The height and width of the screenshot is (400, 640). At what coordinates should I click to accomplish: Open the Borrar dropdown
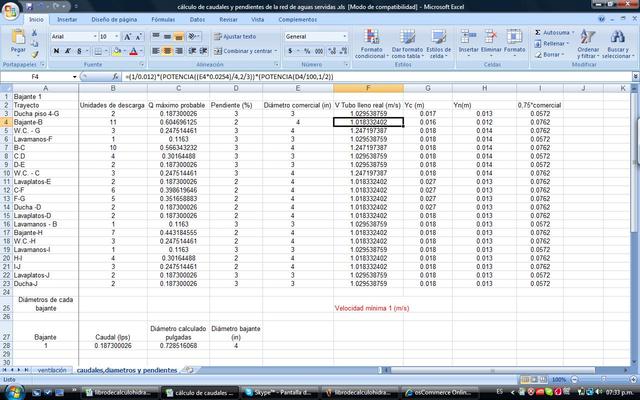pyautogui.click(x=549, y=54)
